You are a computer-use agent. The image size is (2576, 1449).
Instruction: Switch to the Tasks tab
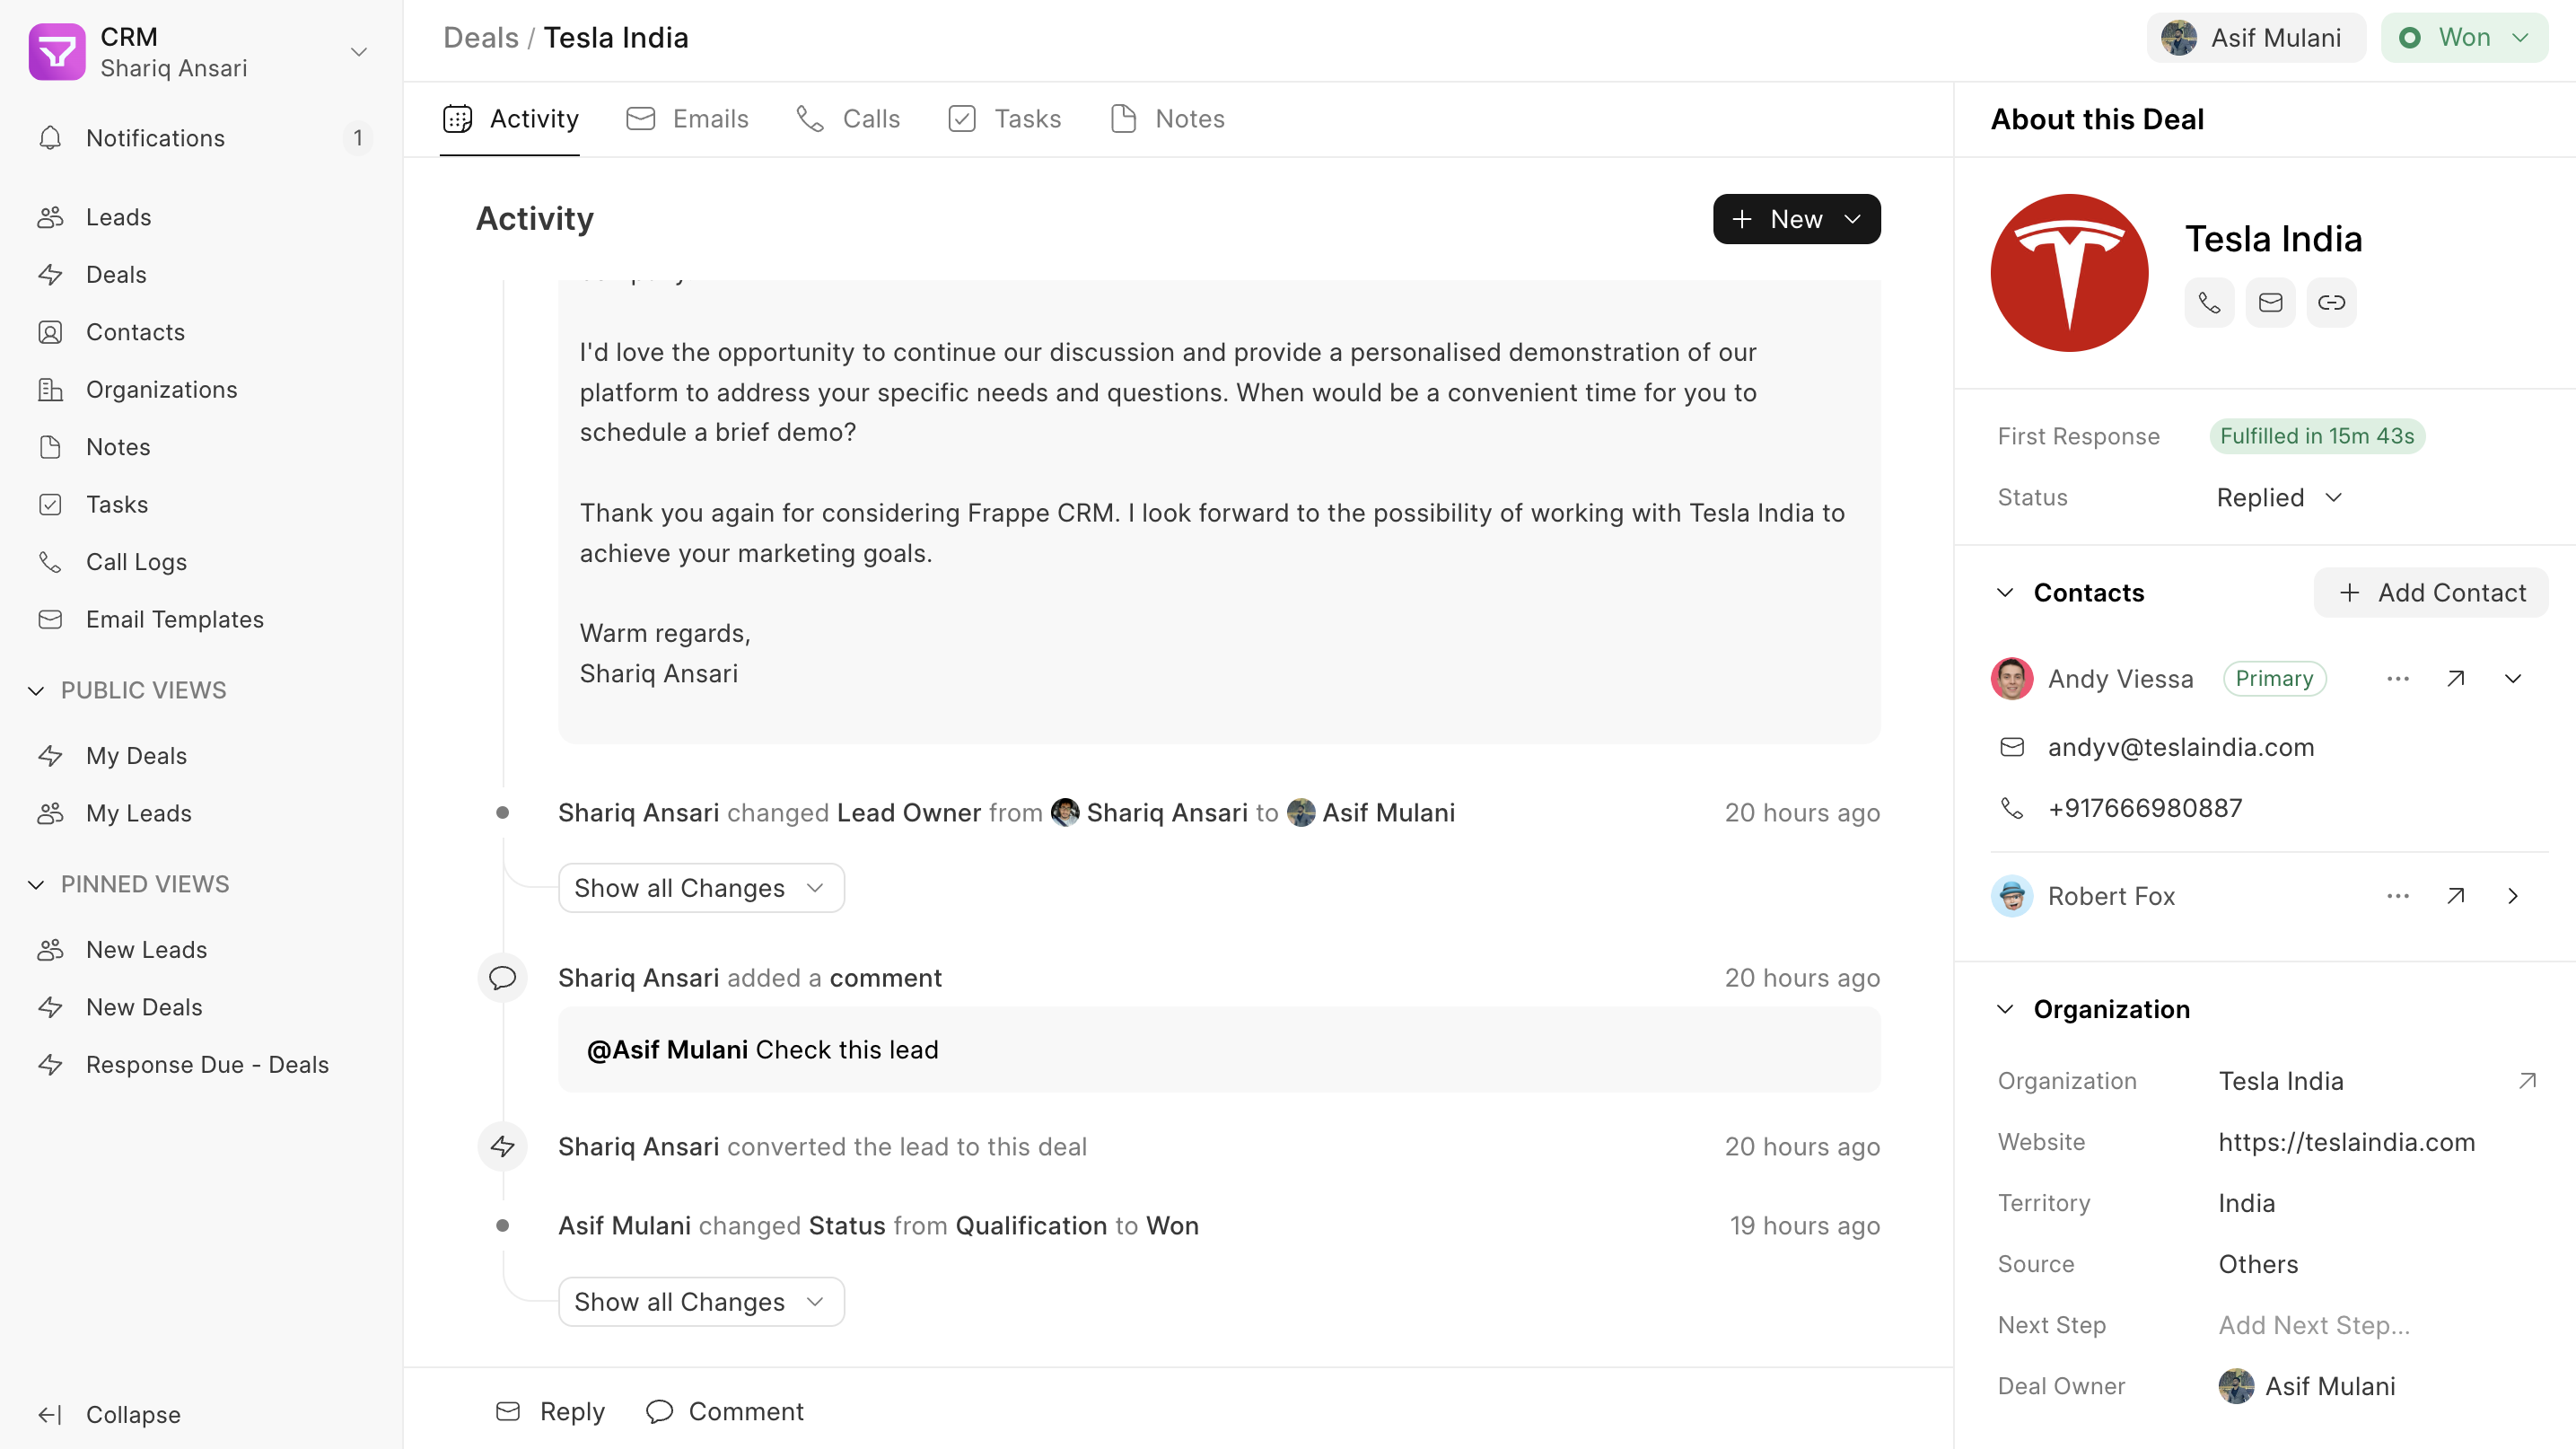pyautogui.click(x=1005, y=119)
